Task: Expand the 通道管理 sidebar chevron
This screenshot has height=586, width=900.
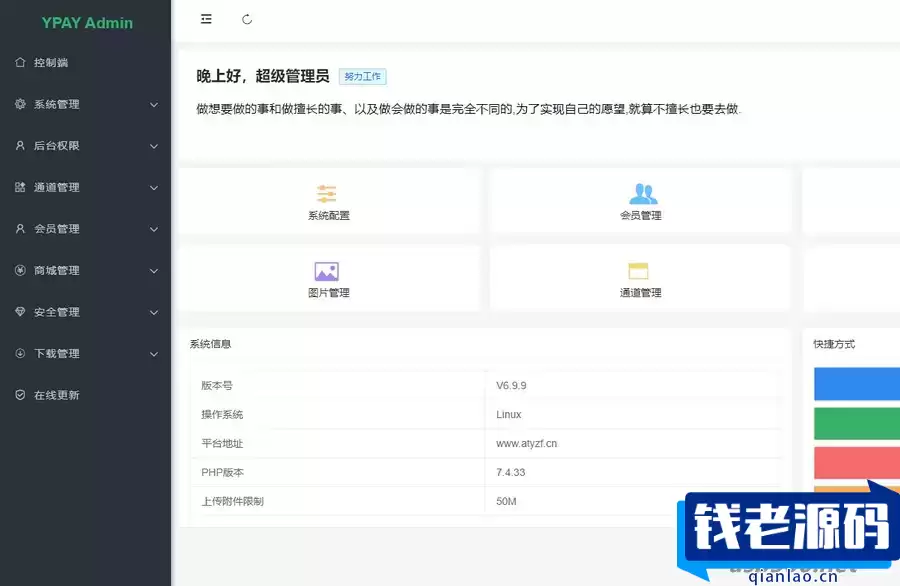Action: [x=154, y=188]
